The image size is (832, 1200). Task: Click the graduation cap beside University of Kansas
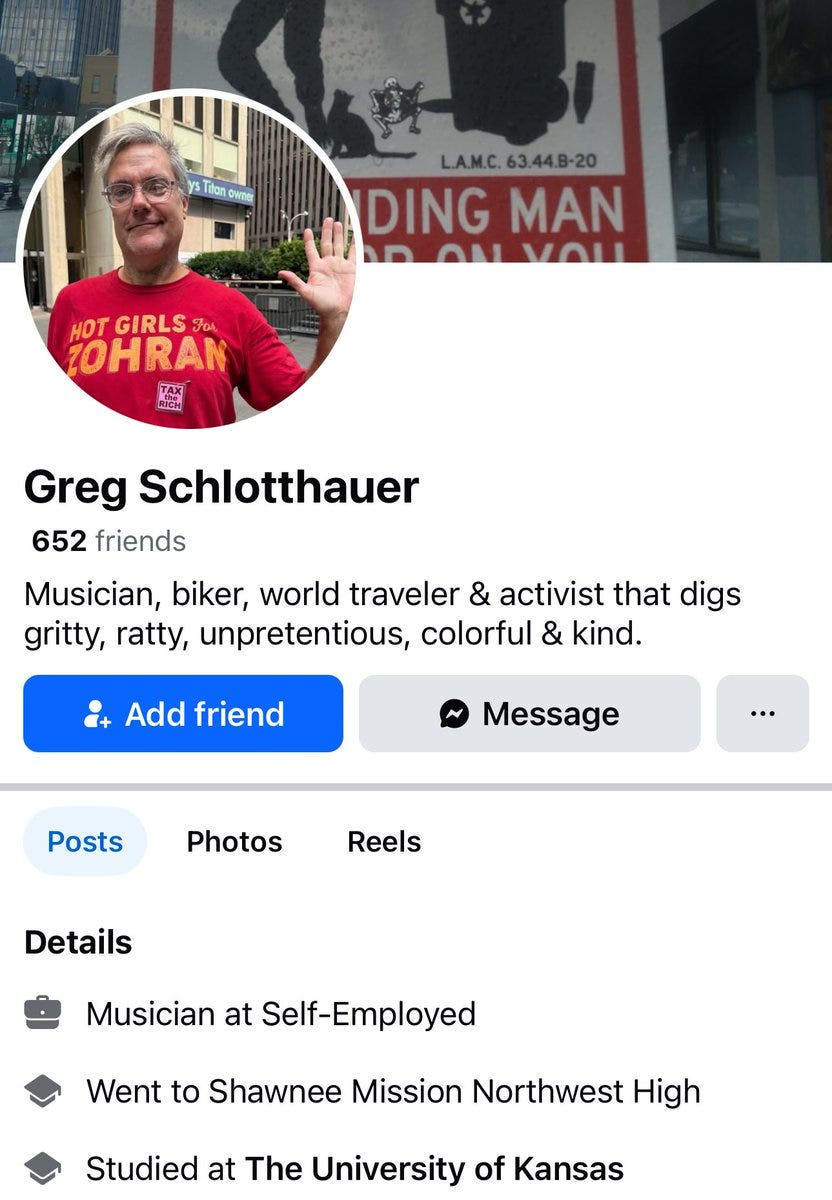point(42,1168)
